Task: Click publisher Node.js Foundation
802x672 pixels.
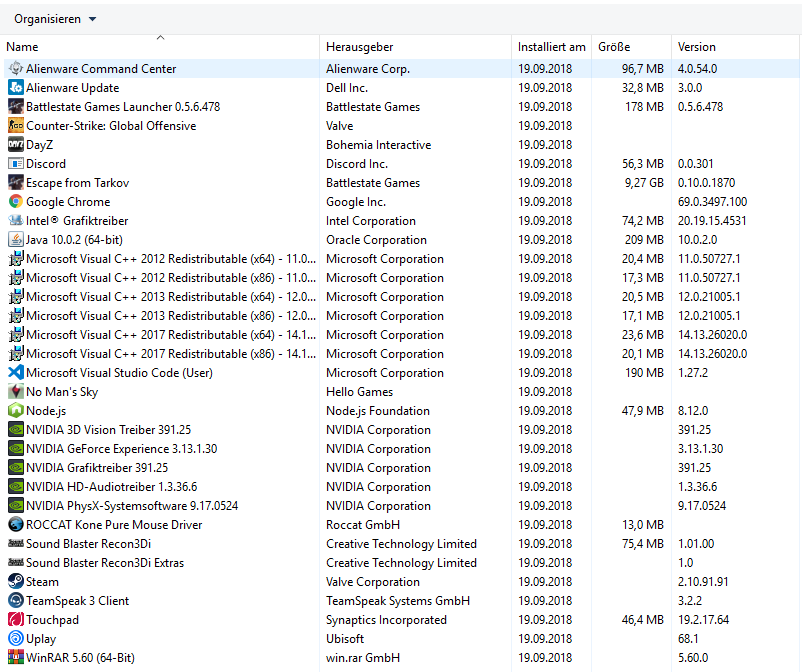Action: [378, 411]
